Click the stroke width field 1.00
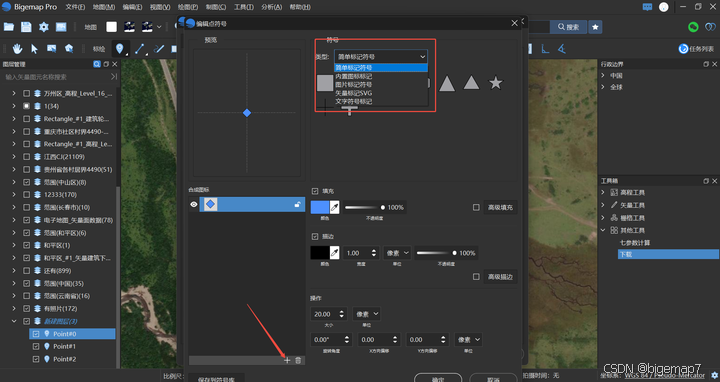The height and width of the screenshot is (382, 720). (361, 253)
